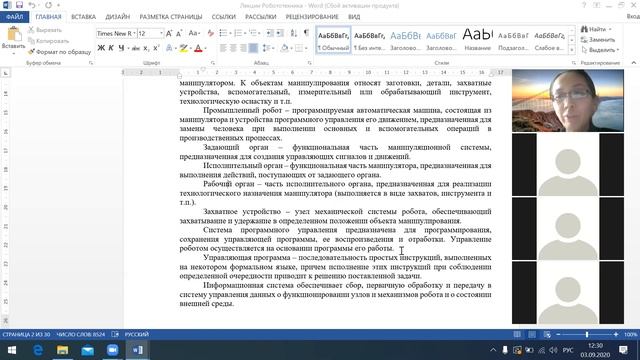This screenshot has height=360, width=640.
Task: Collapse the ribbon with the arrow
Action: click(x=633, y=63)
